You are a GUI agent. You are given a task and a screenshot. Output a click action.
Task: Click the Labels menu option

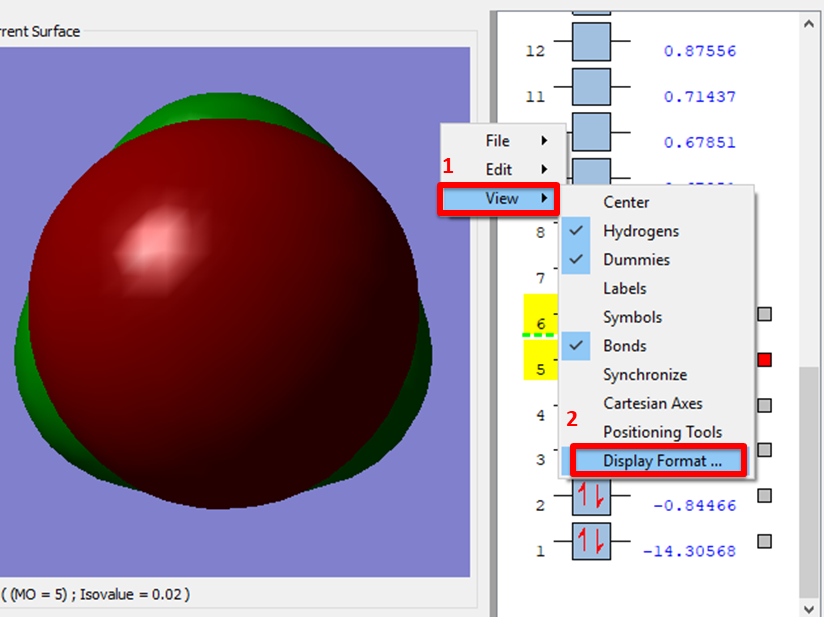(x=624, y=289)
